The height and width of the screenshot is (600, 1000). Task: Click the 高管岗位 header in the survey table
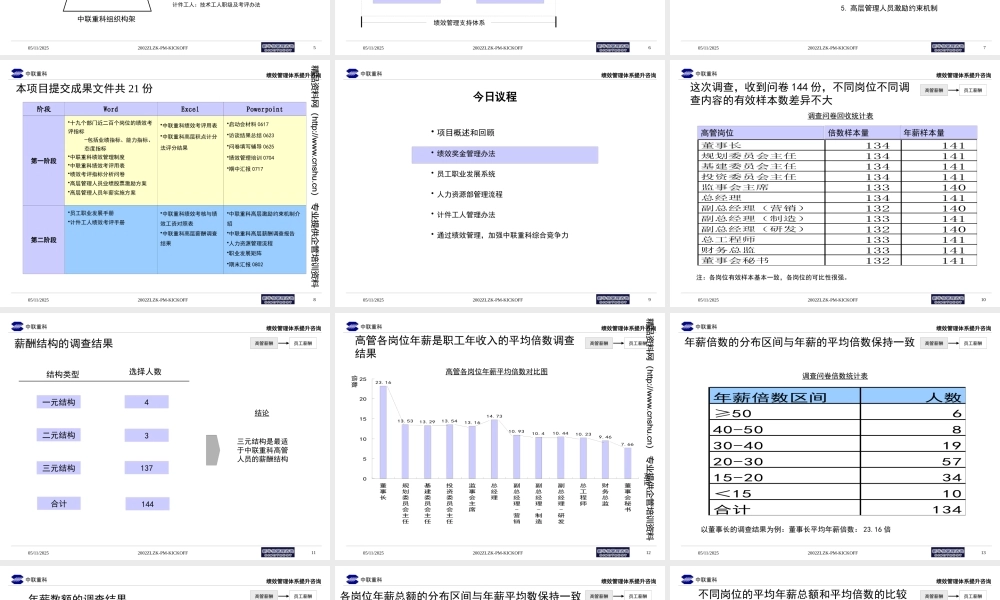coord(761,133)
